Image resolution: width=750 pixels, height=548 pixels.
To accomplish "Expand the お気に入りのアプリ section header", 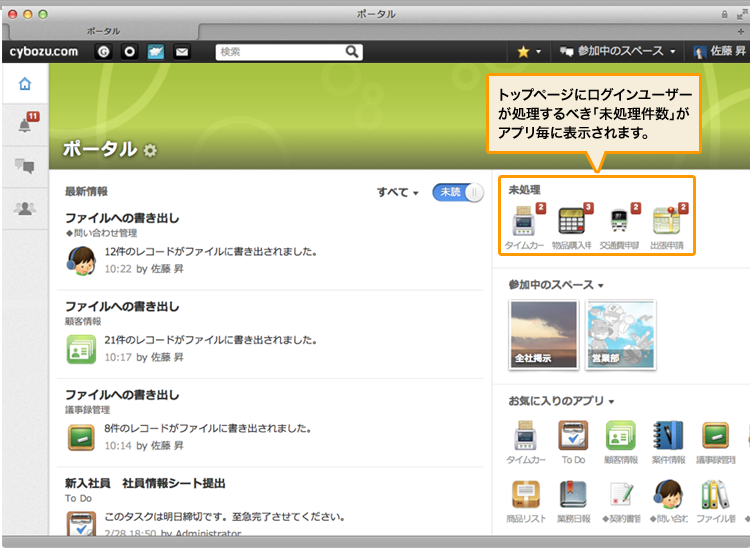I will [560, 401].
